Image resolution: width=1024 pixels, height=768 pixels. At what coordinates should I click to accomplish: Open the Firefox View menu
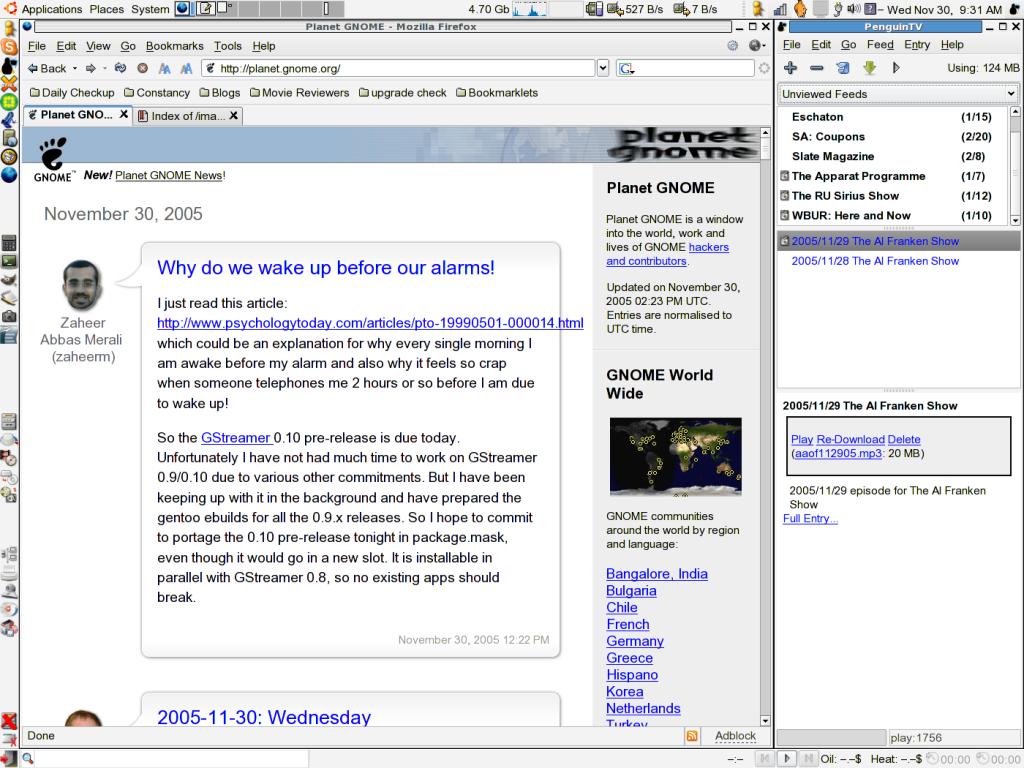[x=98, y=46]
